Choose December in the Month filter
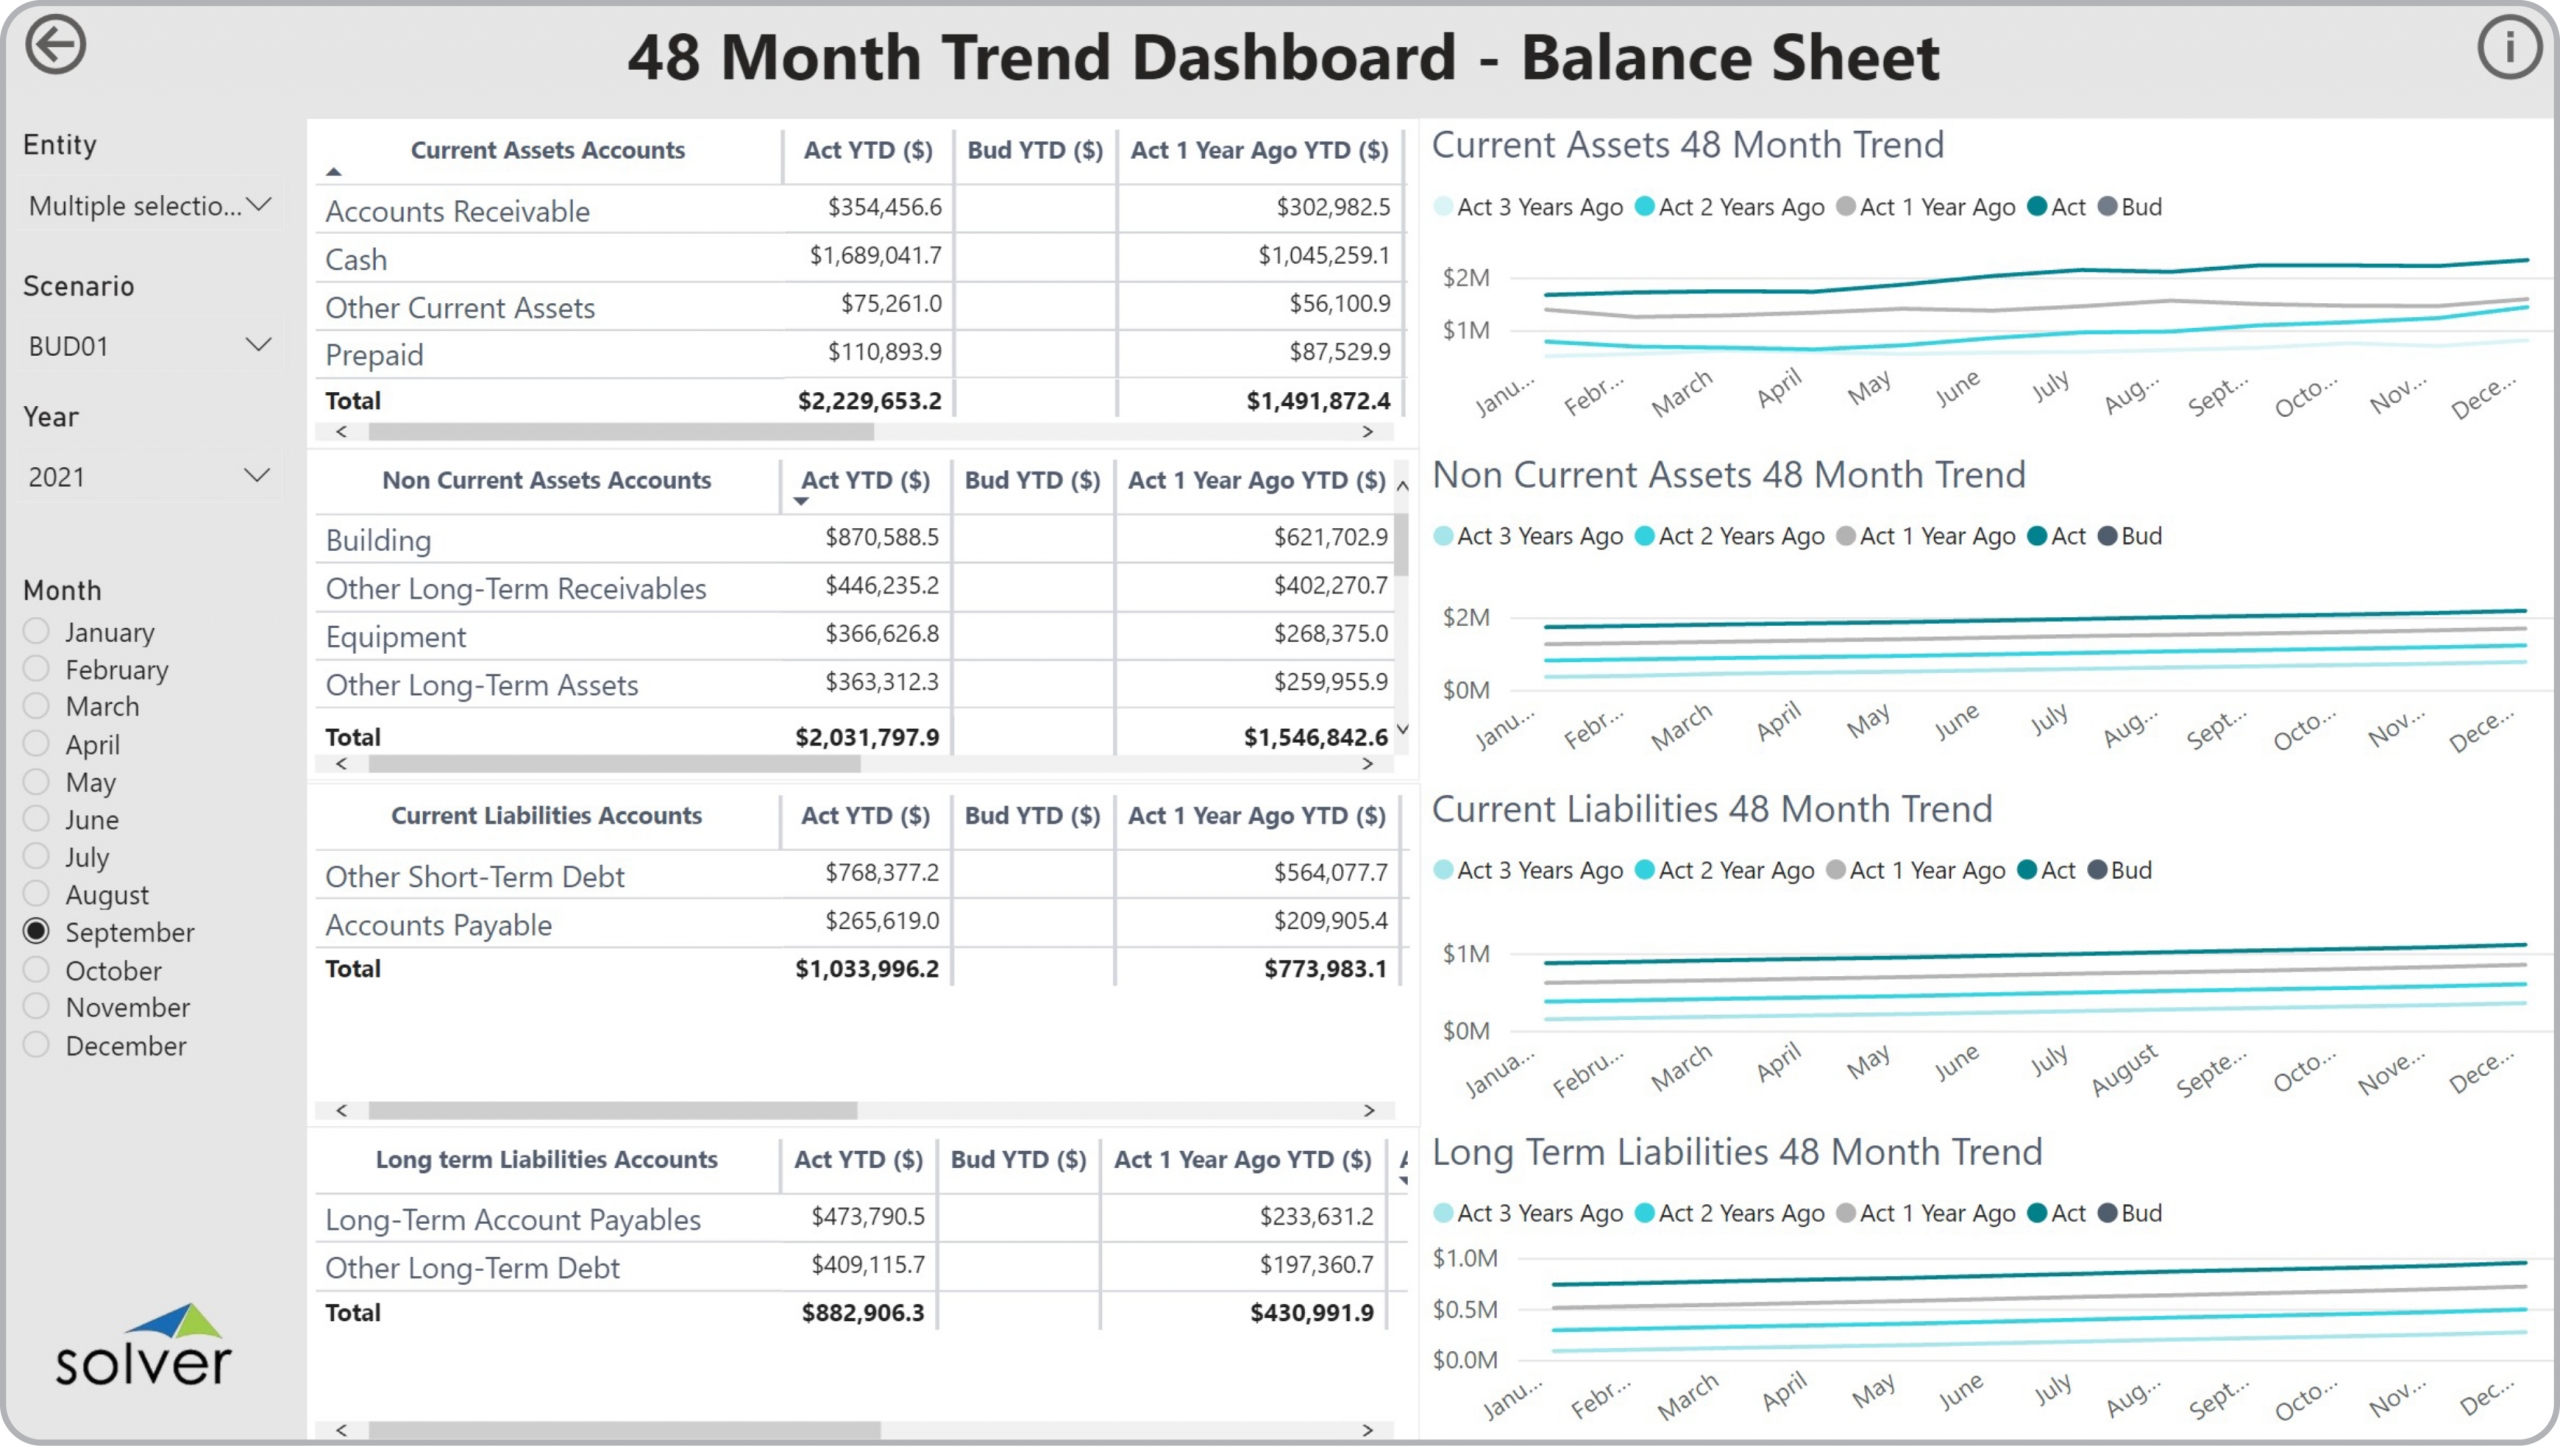This screenshot has width=2560, height=1446. click(37, 1045)
